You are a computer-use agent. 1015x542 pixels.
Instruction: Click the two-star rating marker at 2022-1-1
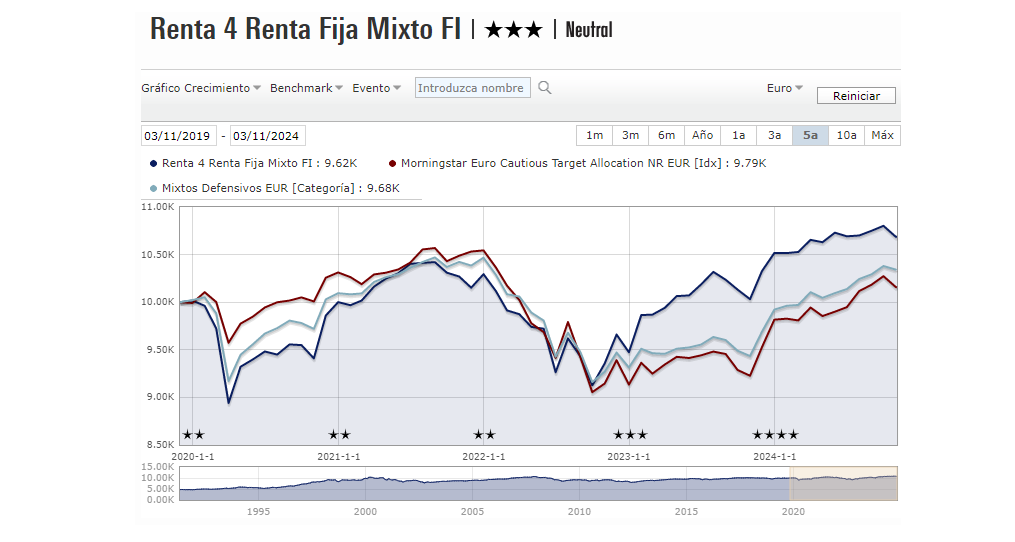tap(484, 435)
